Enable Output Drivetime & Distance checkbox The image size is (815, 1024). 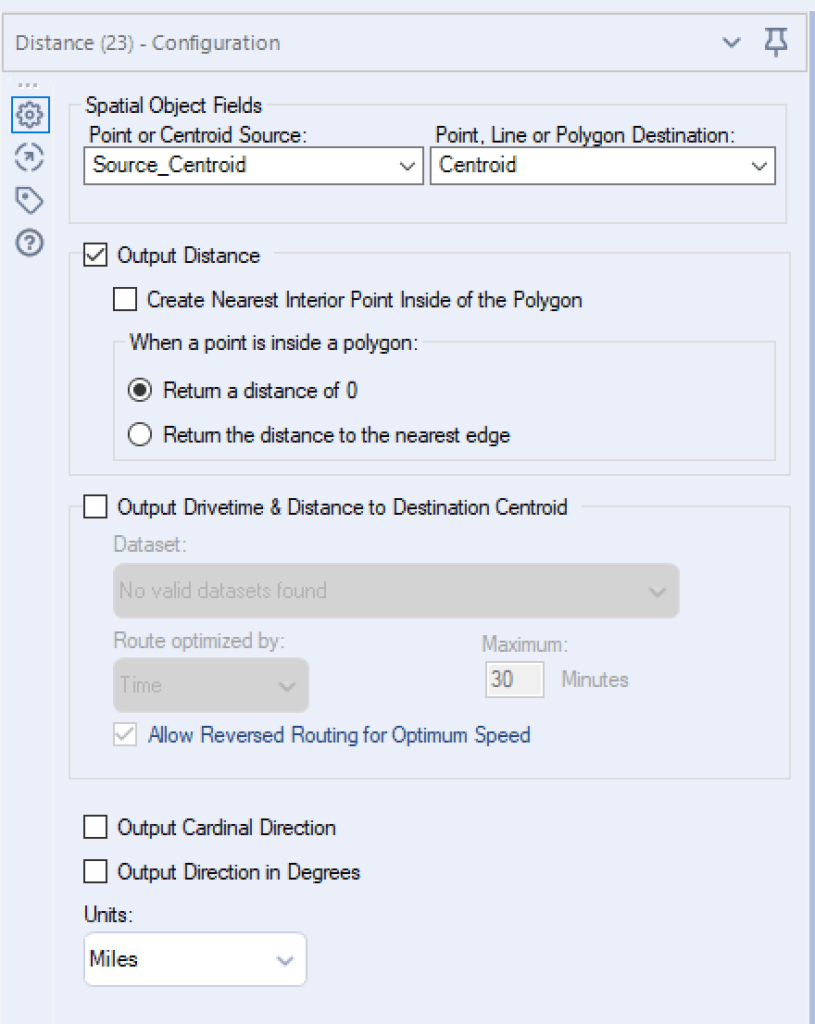coord(96,508)
